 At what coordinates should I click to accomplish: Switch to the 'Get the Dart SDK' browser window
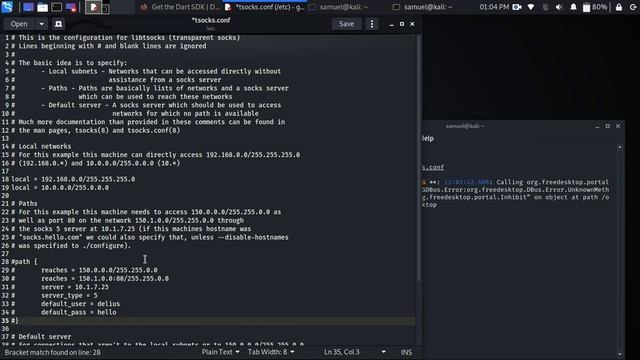pos(180,7)
